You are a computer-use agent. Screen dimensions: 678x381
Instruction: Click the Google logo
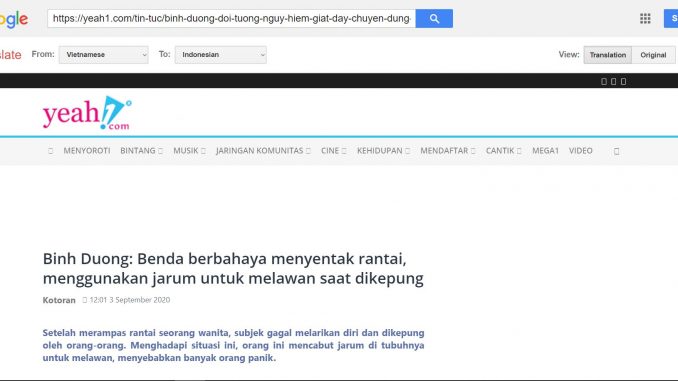point(14,19)
